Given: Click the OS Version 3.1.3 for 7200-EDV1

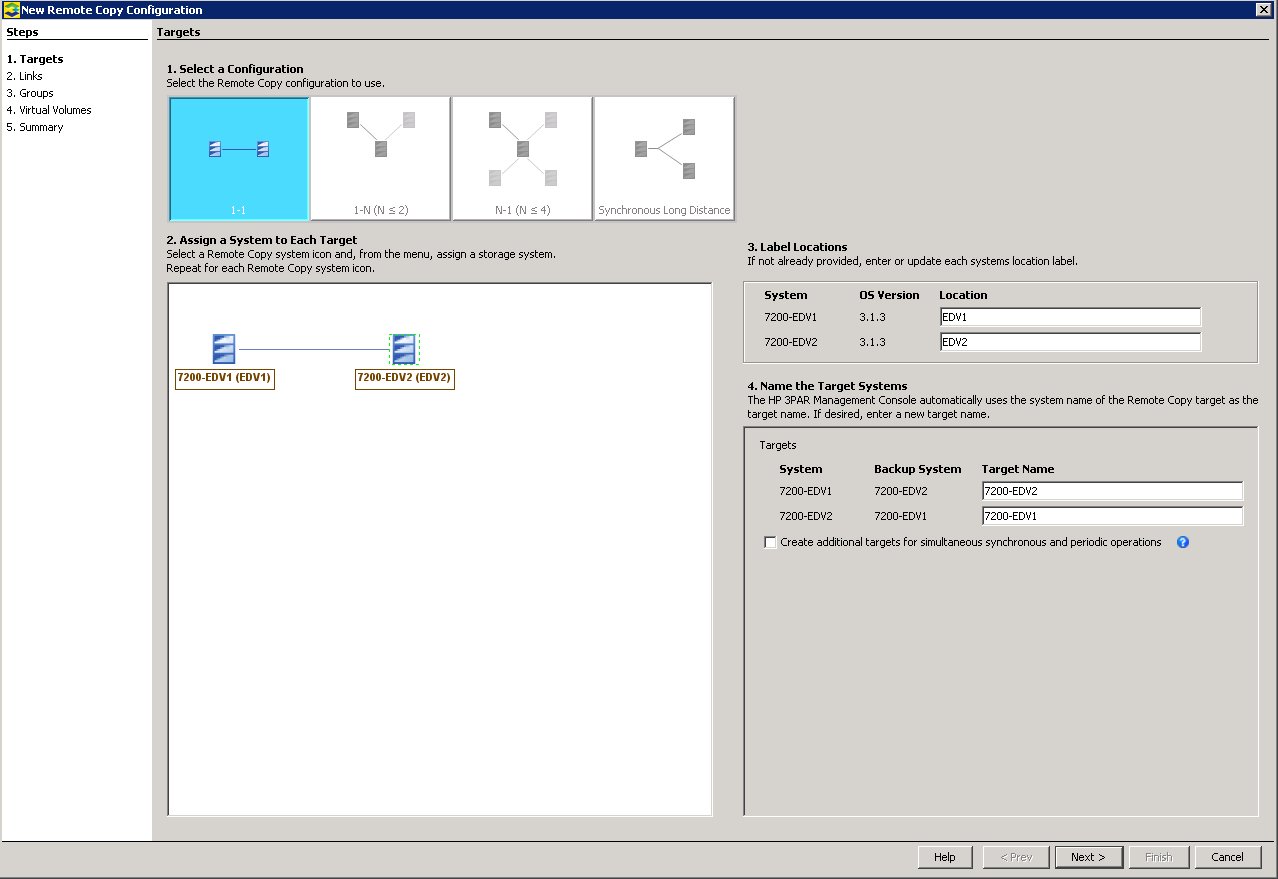Looking at the screenshot, I should point(873,317).
